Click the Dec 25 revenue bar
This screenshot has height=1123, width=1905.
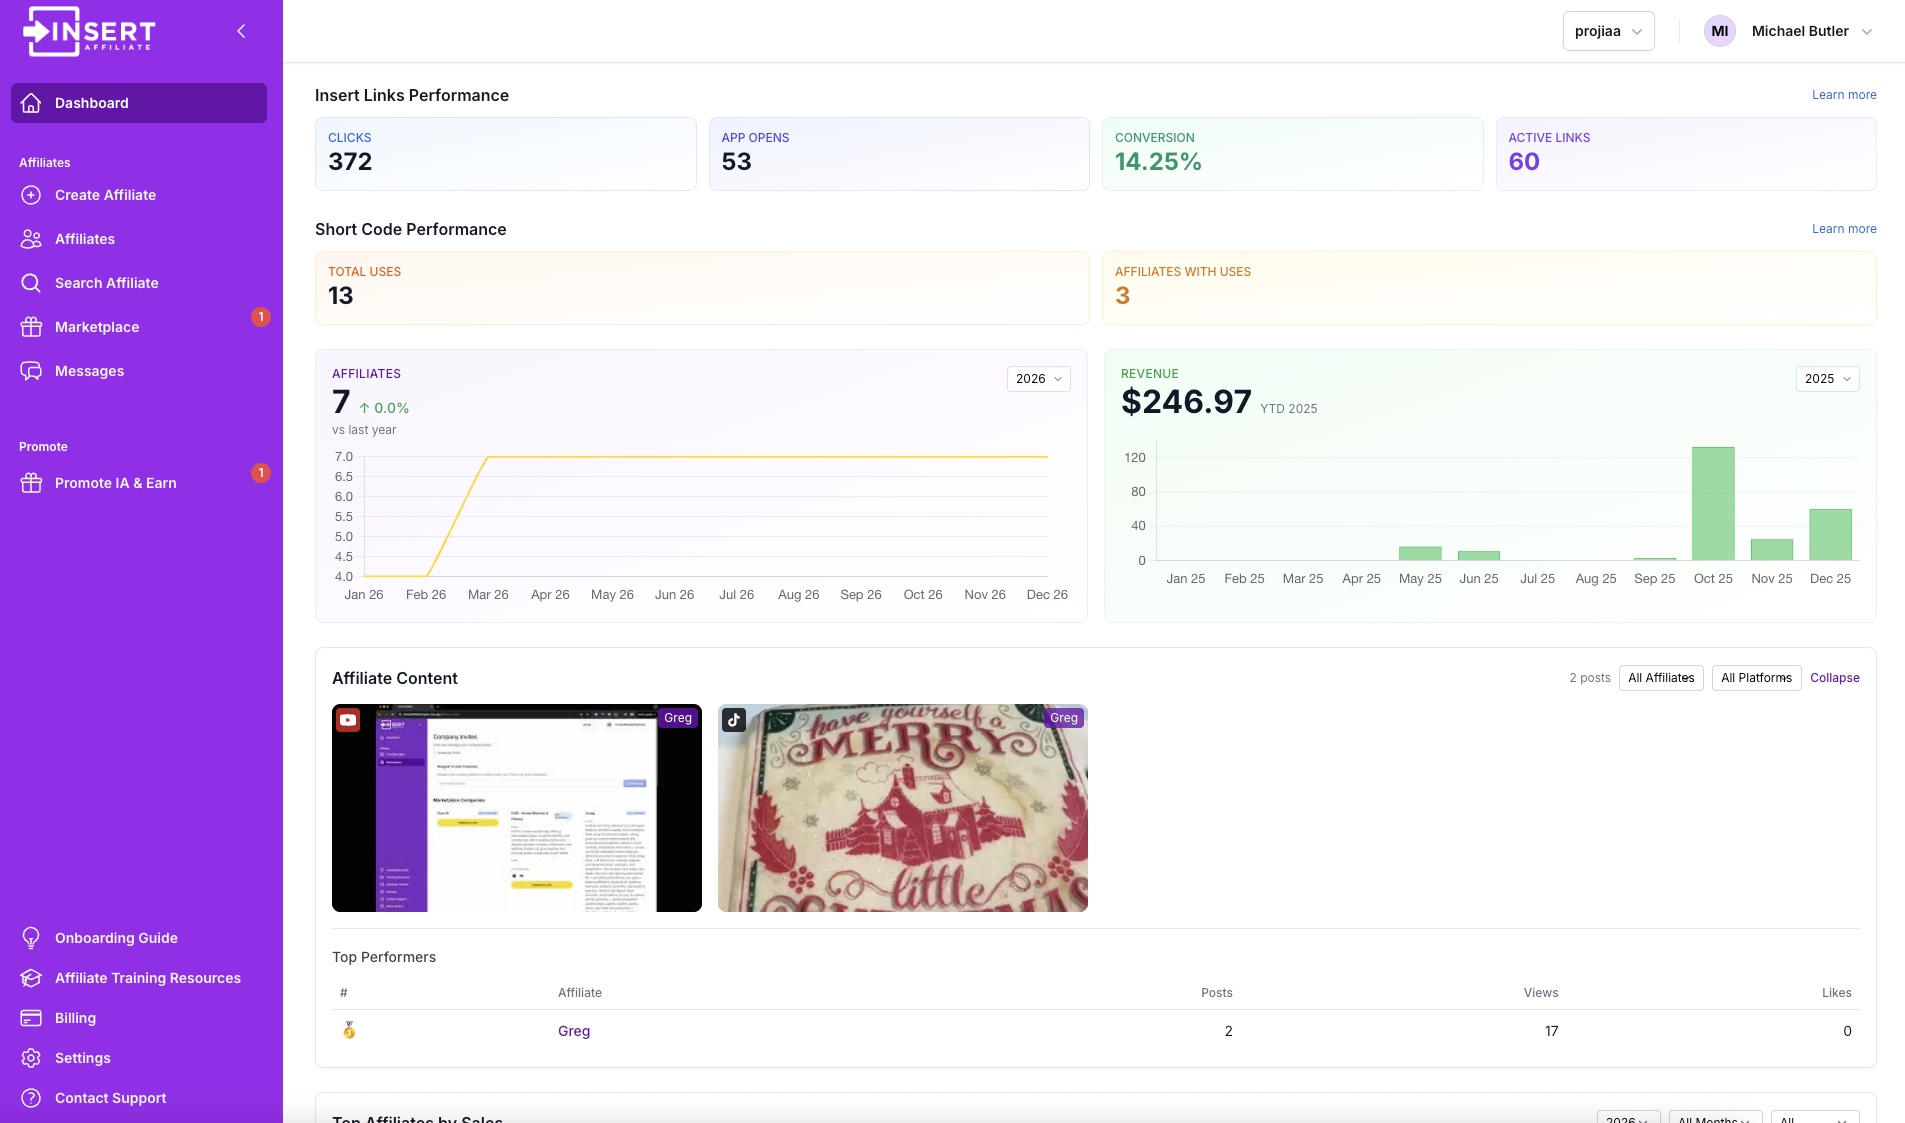tap(1830, 535)
